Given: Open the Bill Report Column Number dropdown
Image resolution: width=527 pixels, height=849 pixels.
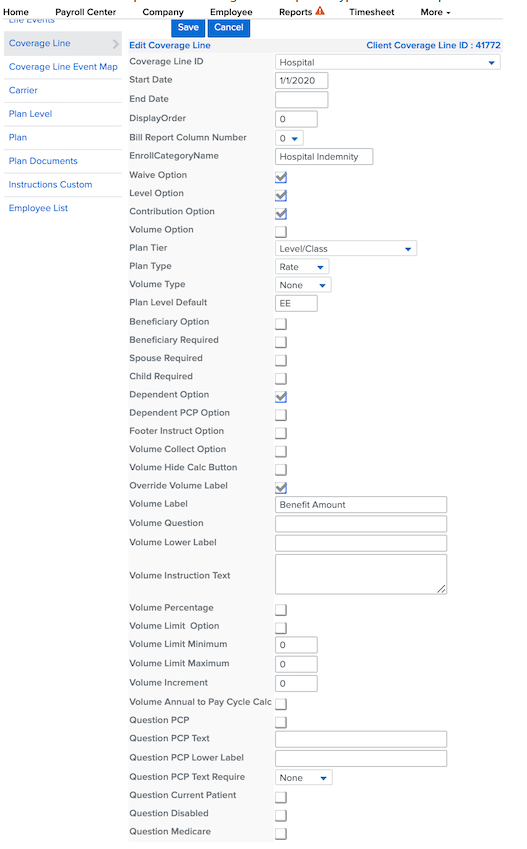Looking at the screenshot, I should coord(289,138).
